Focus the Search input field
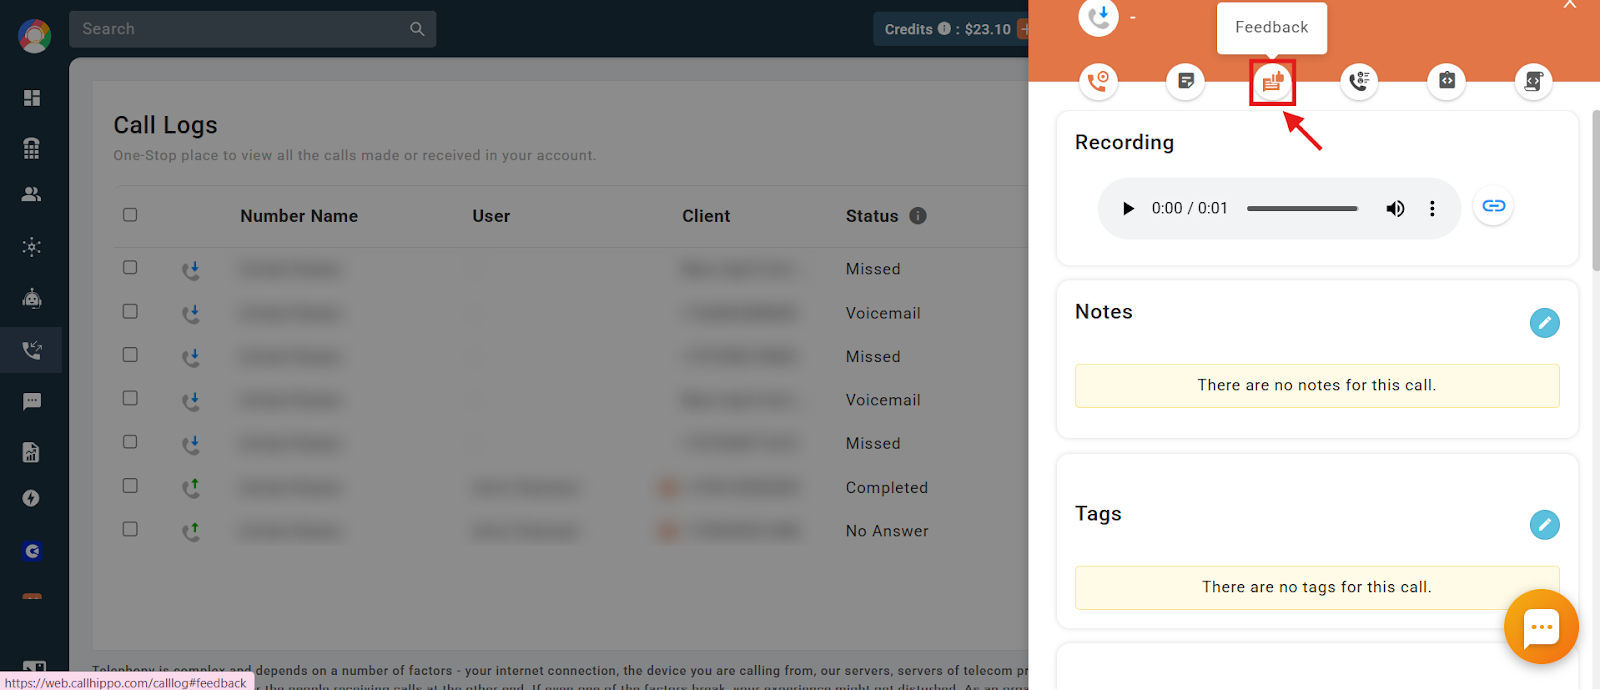Screen dimensions: 1600x690 tap(252, 29)
